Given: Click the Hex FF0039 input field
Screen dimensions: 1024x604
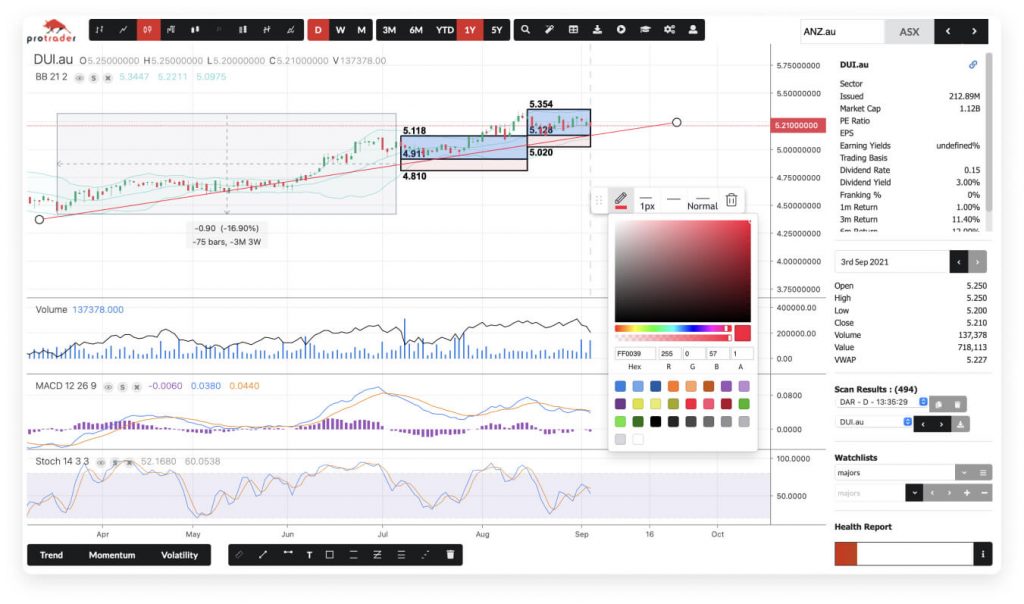Looking at the screenshot, I should [635, 353].
